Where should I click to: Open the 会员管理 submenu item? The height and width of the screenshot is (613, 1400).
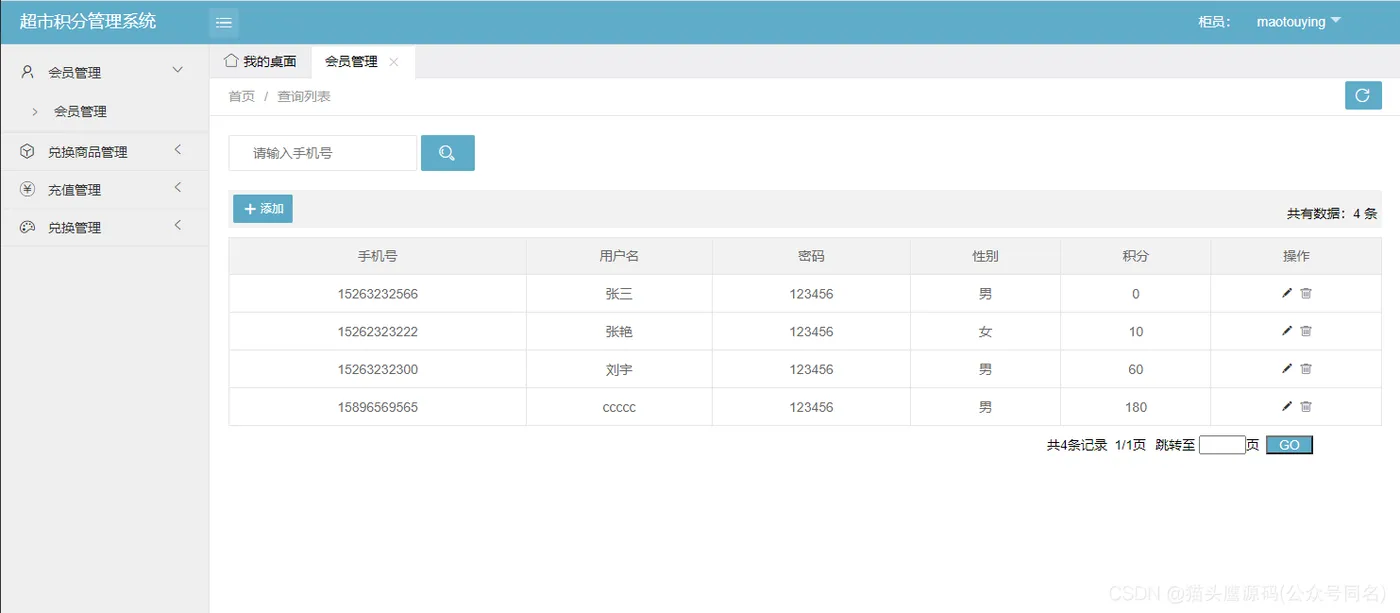(x=80, y=112)
